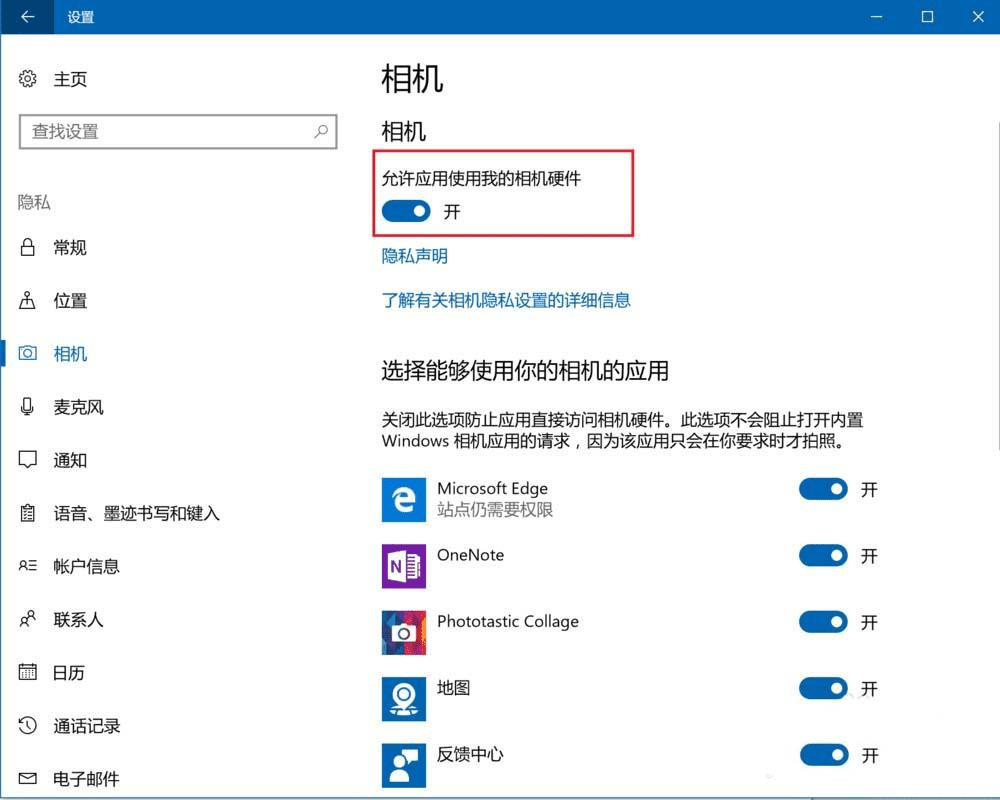Toggle camera access for 反馈中心
Image resolution: width=1000 pixels, height=800 pixels.
tap(823, 755)
